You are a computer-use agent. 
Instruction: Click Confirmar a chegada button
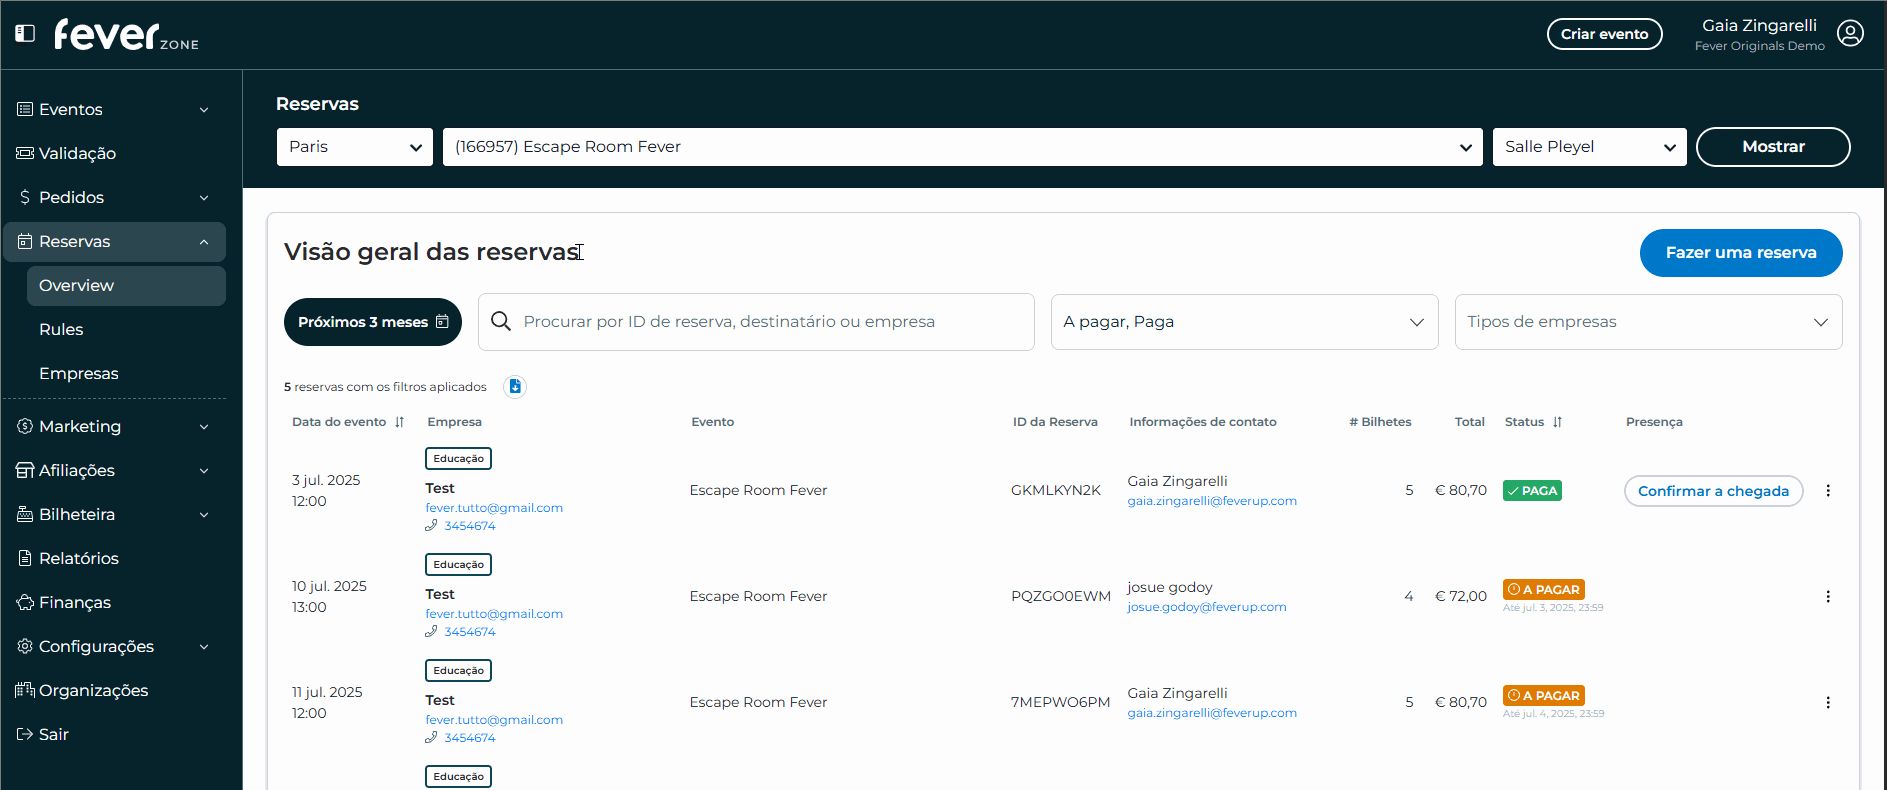coord(1714,491)
